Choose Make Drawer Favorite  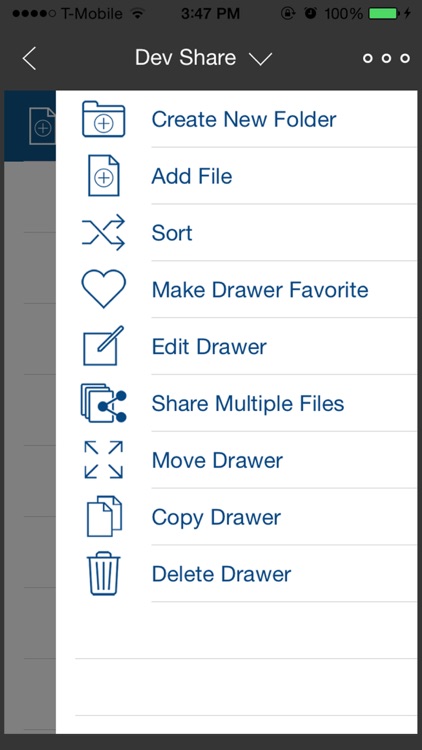point(260,289)
